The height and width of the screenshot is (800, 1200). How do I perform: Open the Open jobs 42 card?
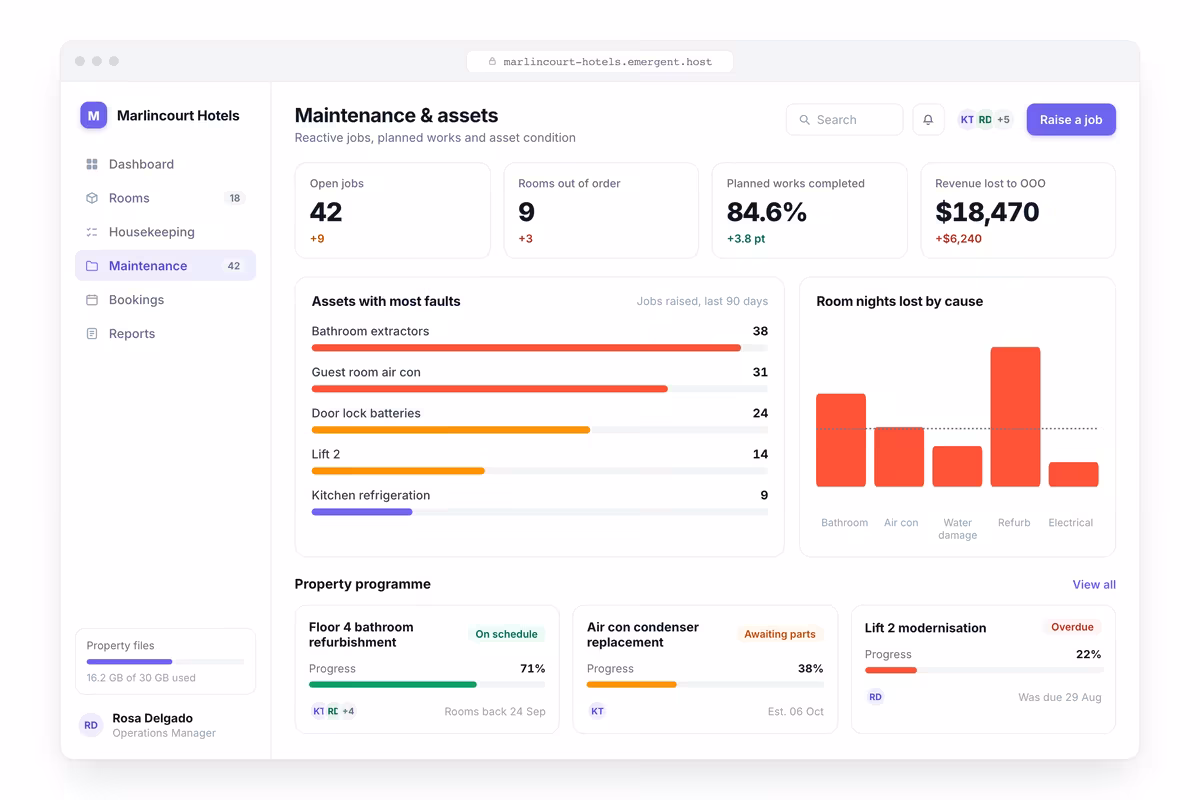(393, 211)
